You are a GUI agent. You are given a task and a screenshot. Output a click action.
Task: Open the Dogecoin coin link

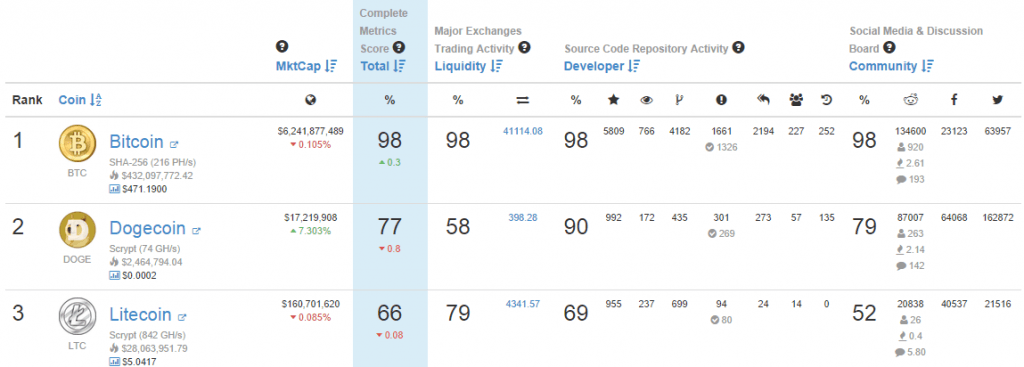point(148,228)
